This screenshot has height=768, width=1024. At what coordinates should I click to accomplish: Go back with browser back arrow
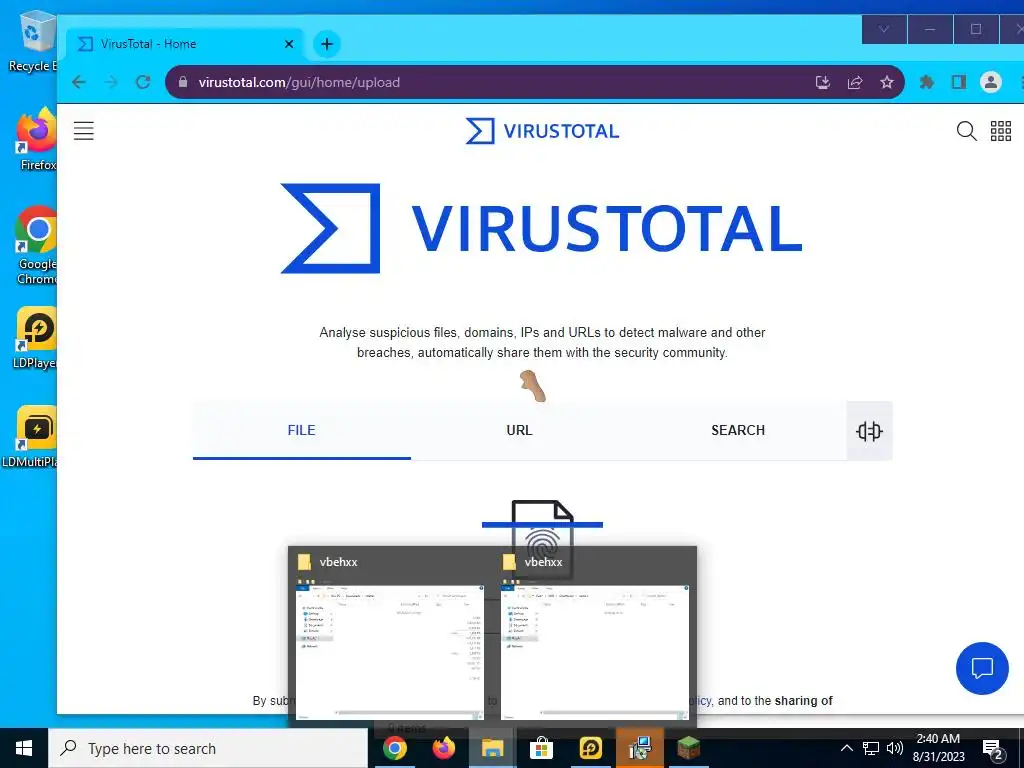coord(79,82)
